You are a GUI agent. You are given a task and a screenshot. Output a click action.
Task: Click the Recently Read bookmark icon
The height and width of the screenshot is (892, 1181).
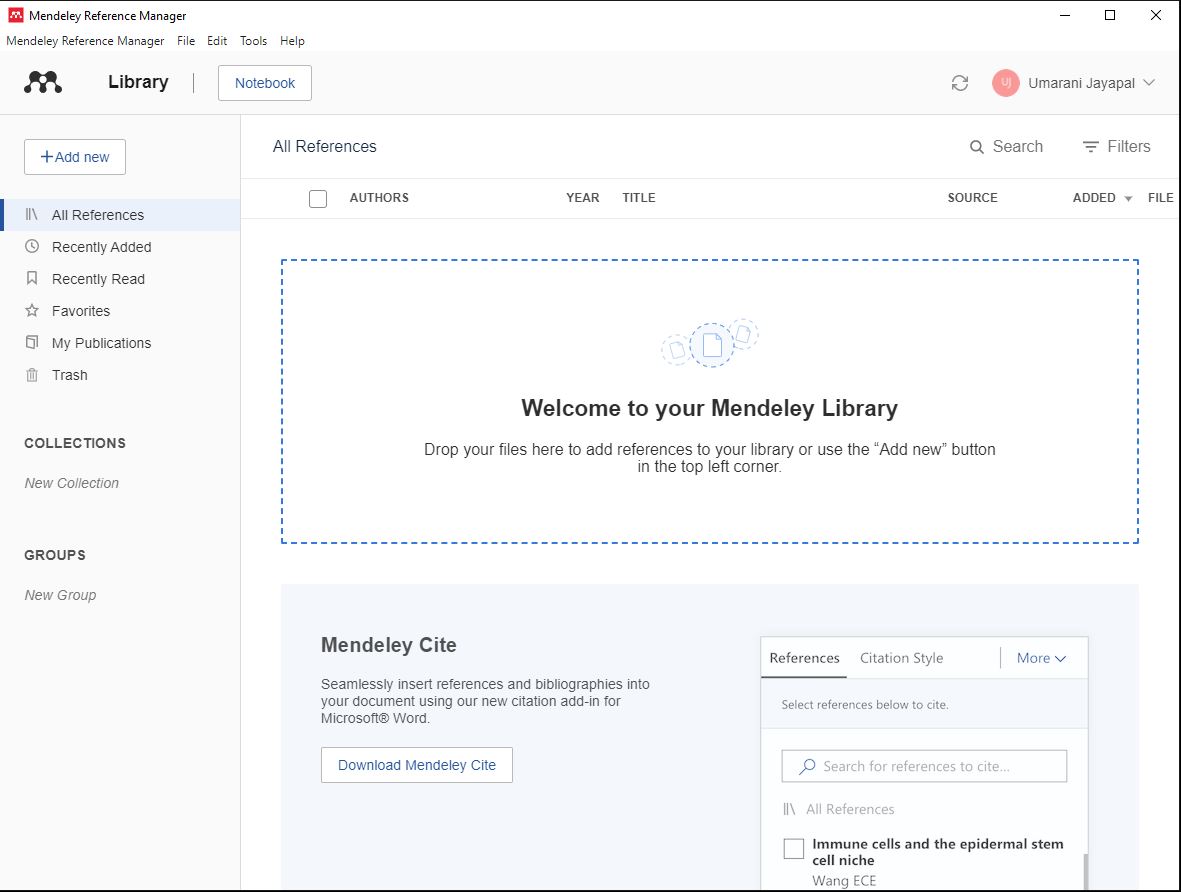click(32, 278)
